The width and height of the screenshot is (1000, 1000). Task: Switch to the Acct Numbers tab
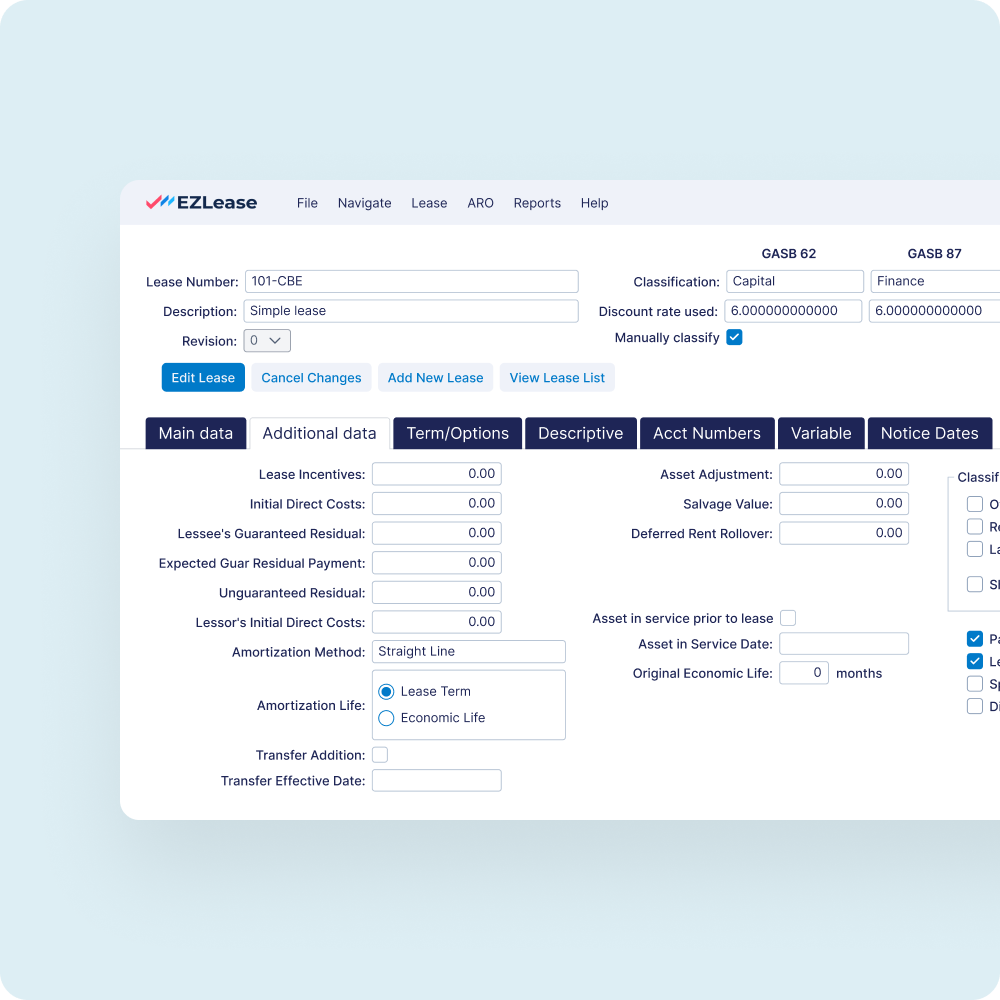[707, 433]
